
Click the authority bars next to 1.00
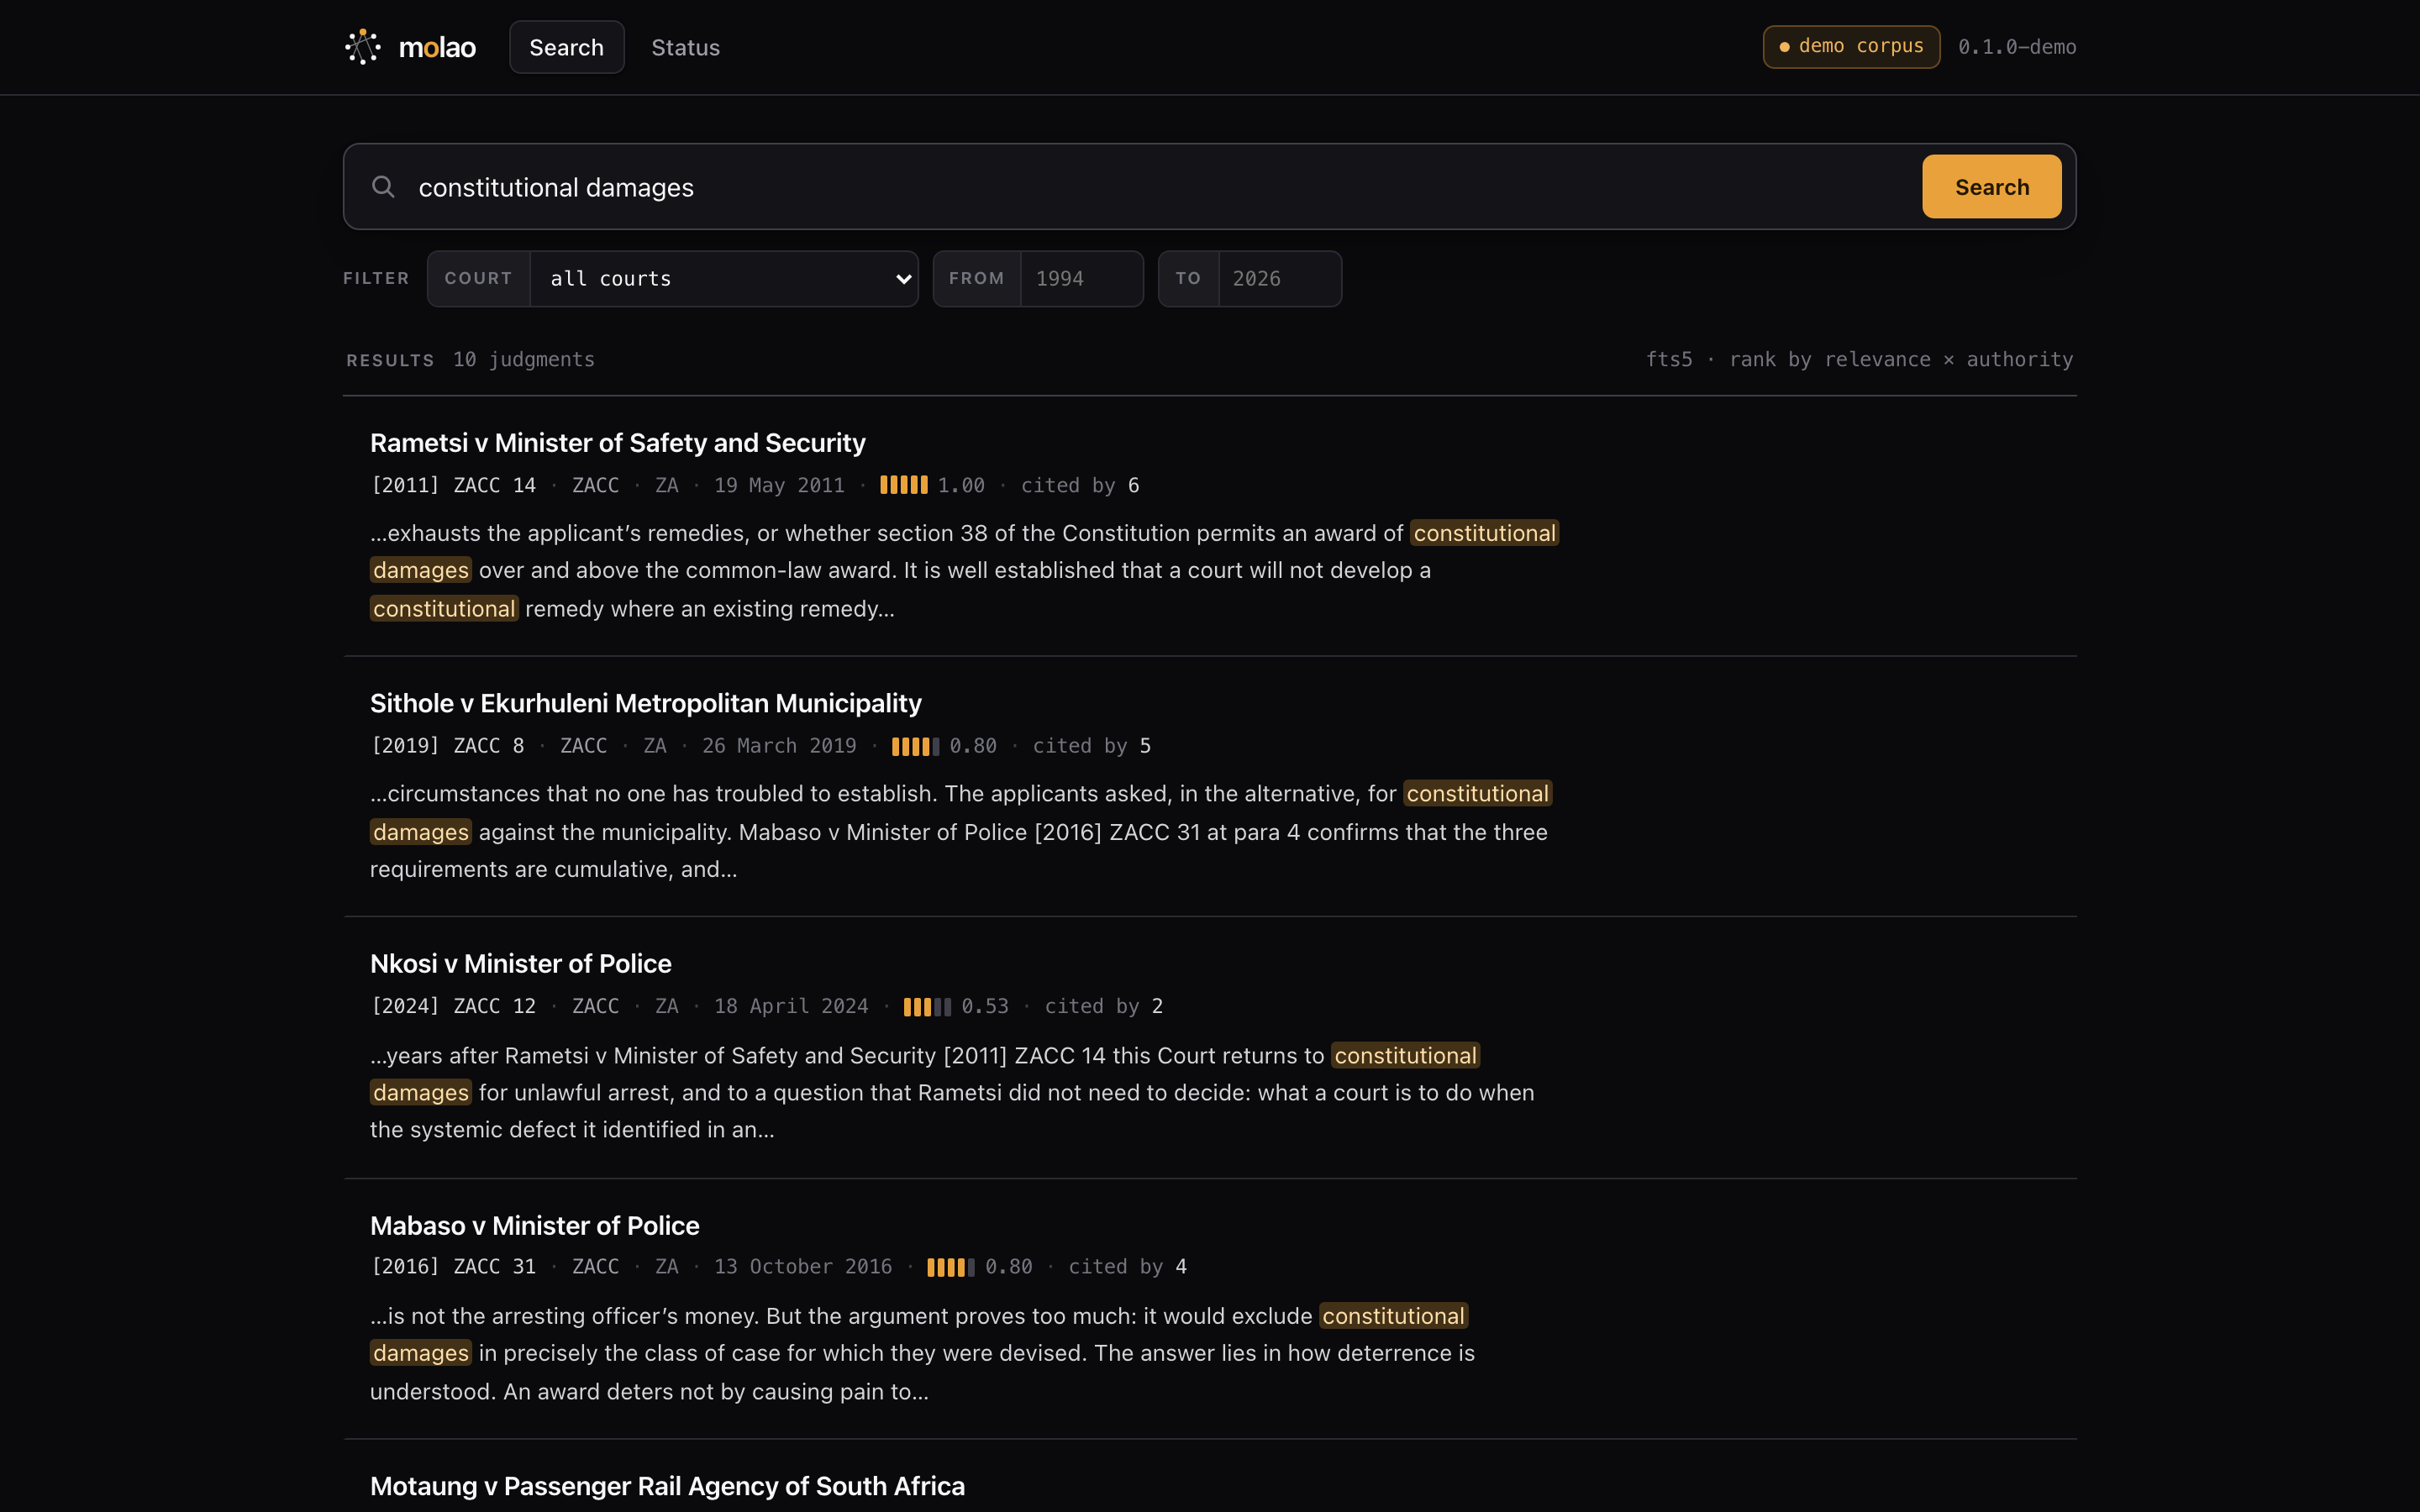point(904,485)
